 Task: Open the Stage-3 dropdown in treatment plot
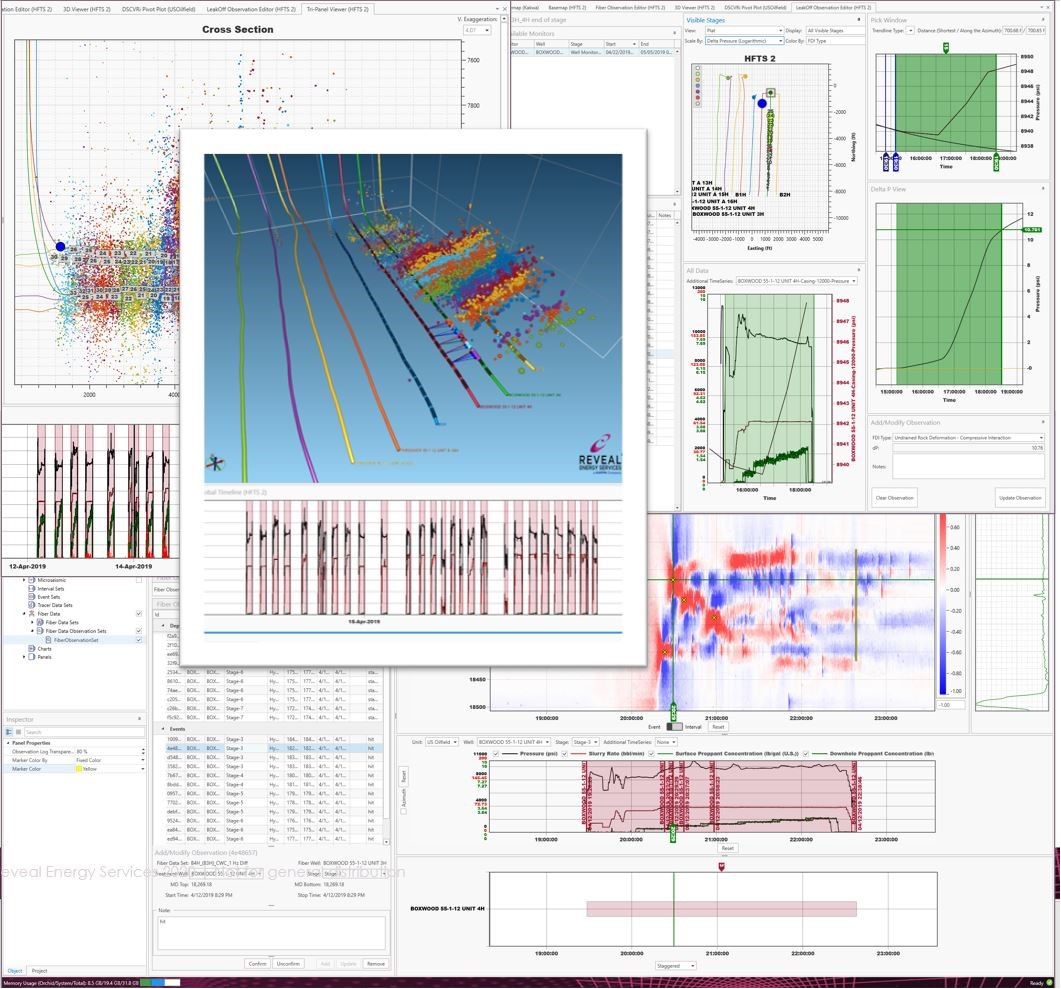(585, 742)
